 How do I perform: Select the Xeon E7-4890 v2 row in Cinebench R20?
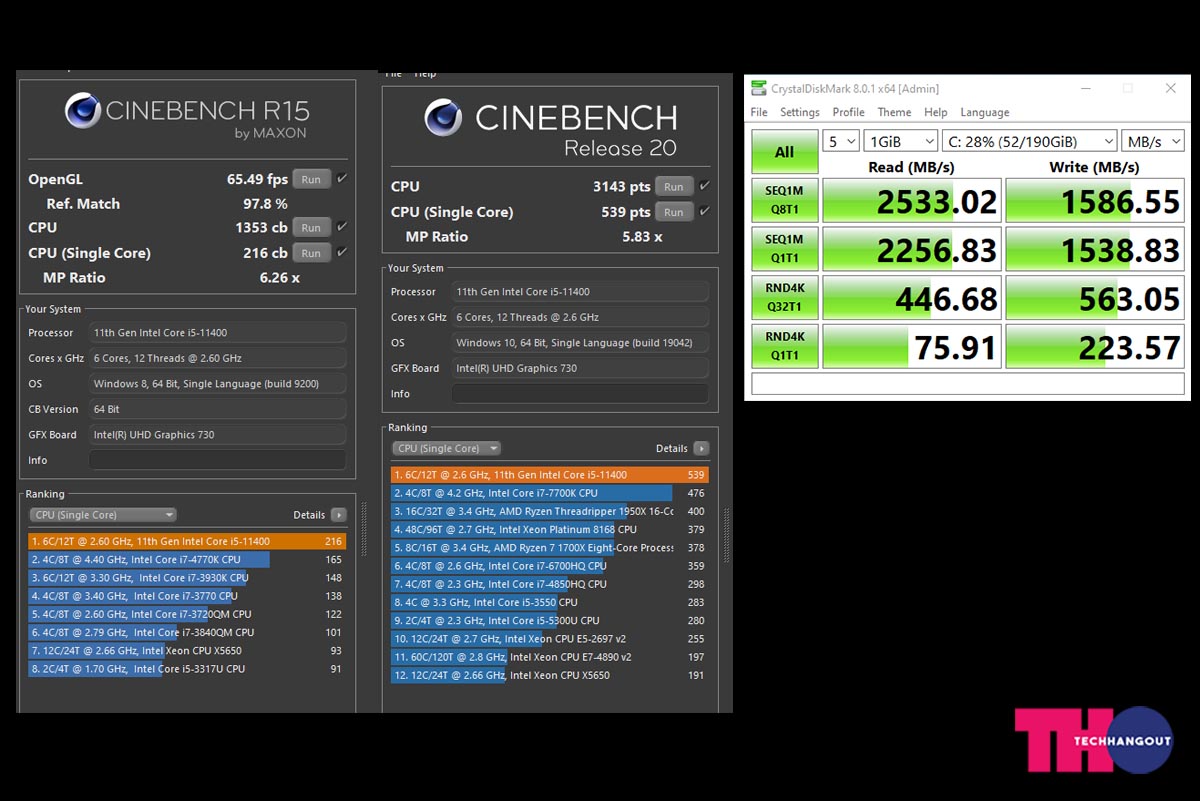550,657
